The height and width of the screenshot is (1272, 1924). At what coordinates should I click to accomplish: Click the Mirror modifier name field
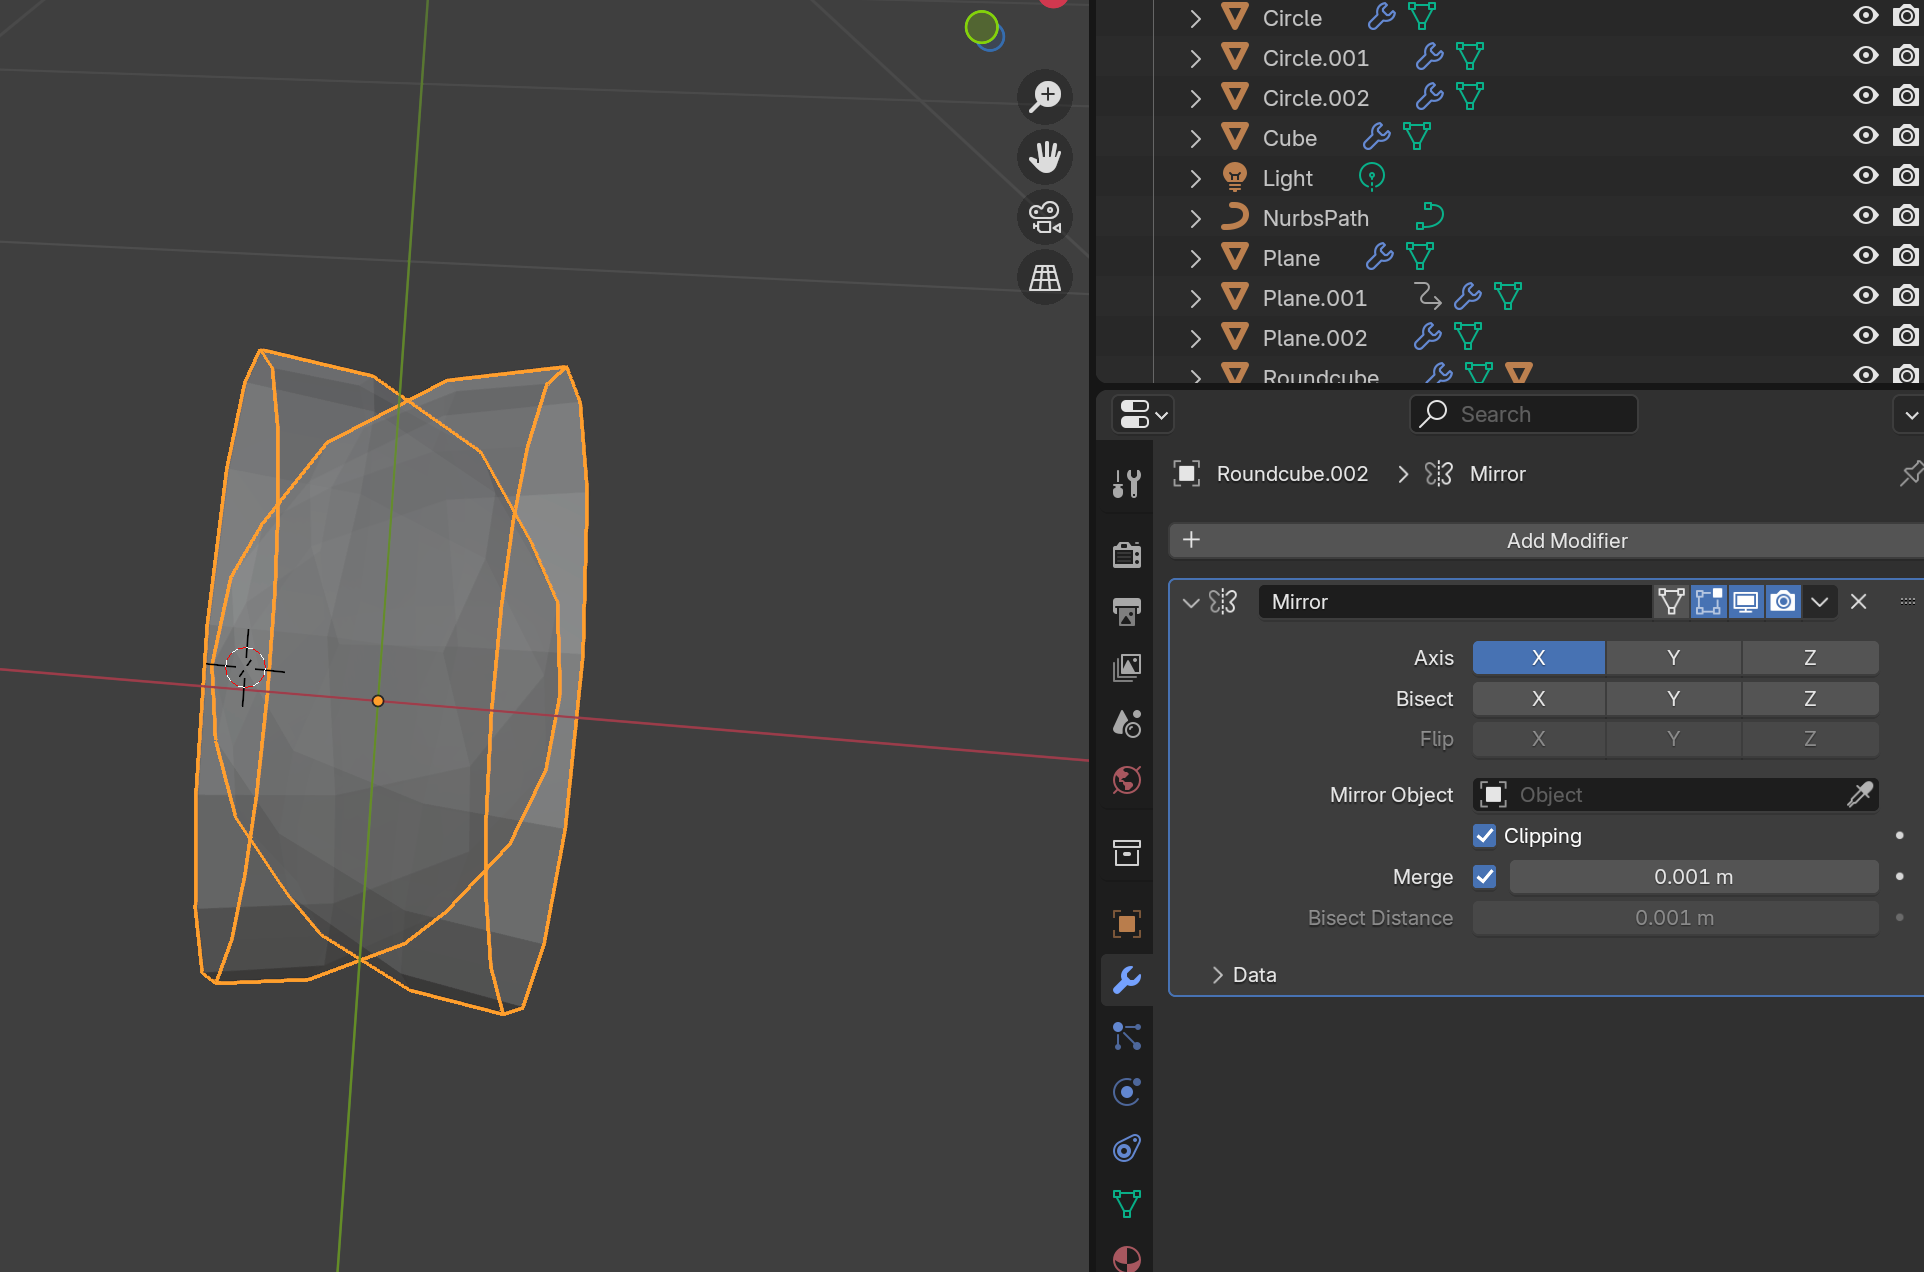[x=1455, y=602]
